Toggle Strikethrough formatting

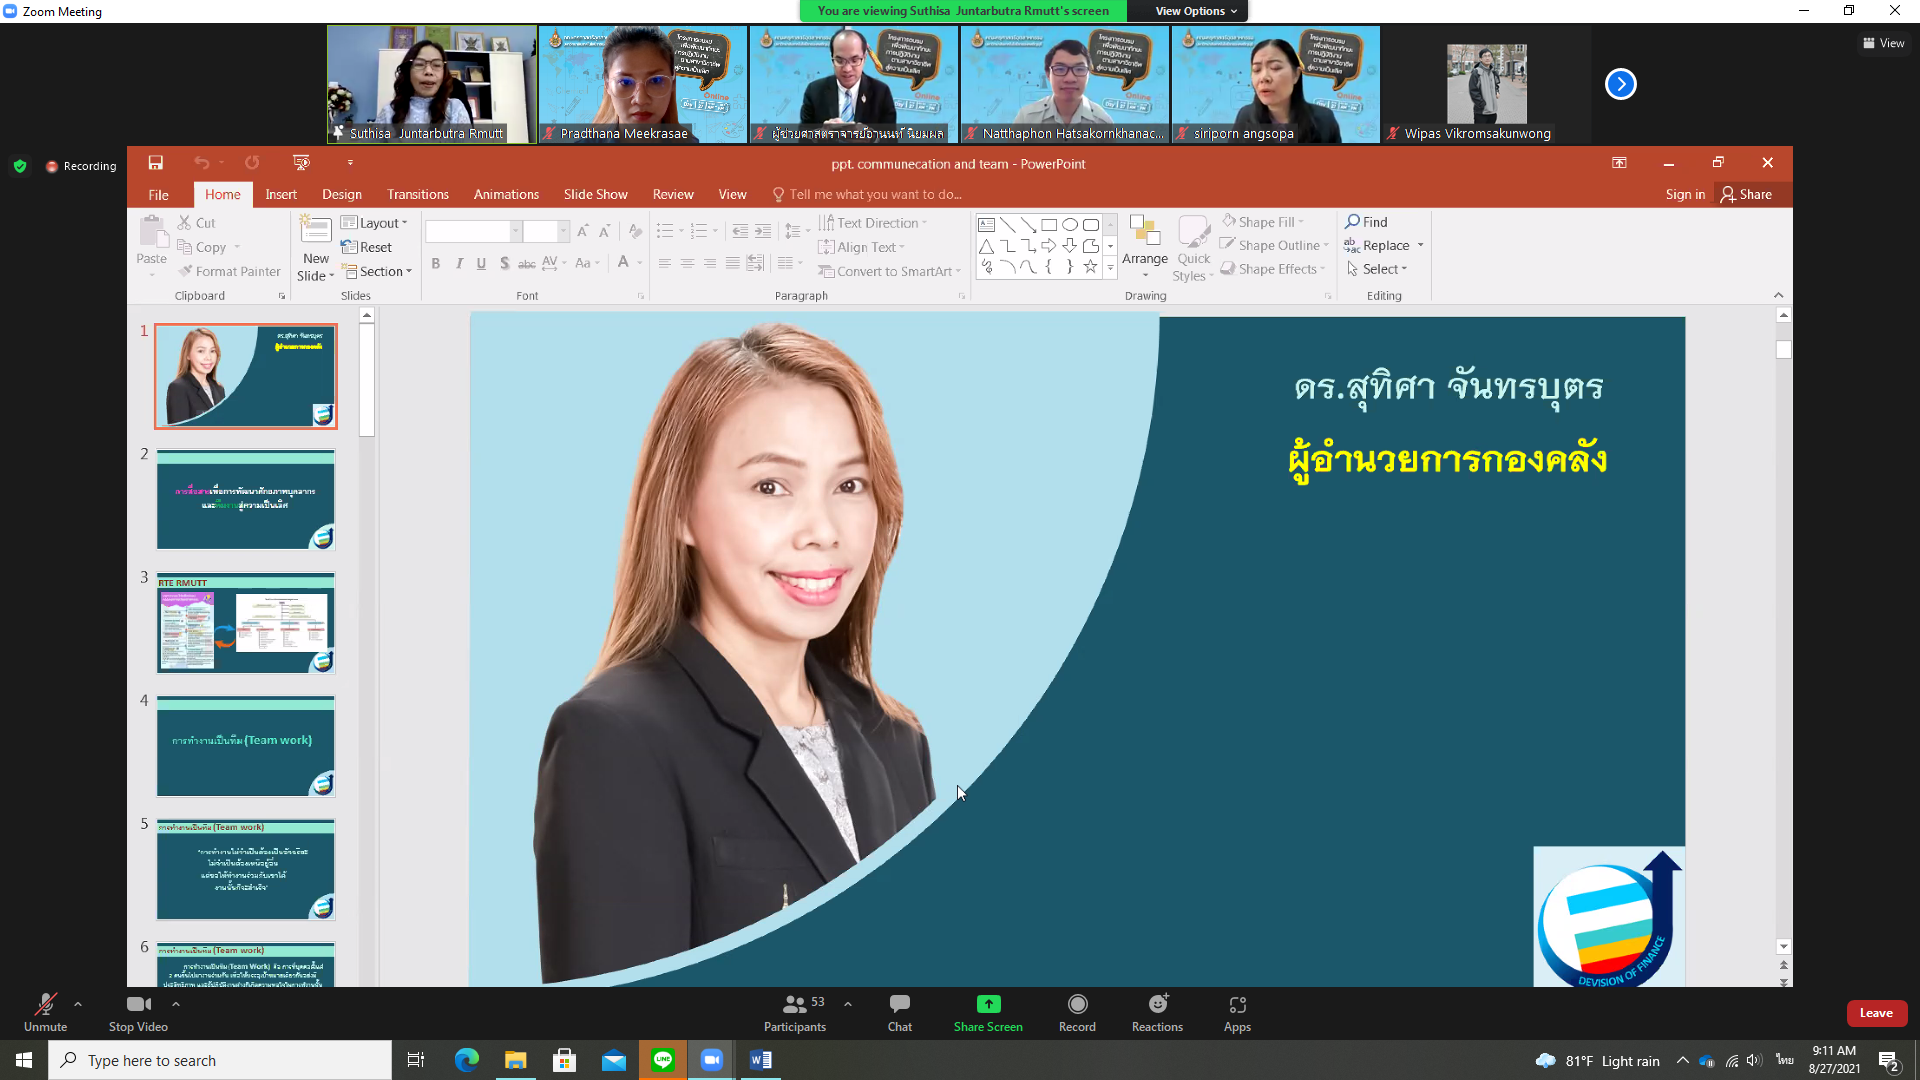pos(527,263)
